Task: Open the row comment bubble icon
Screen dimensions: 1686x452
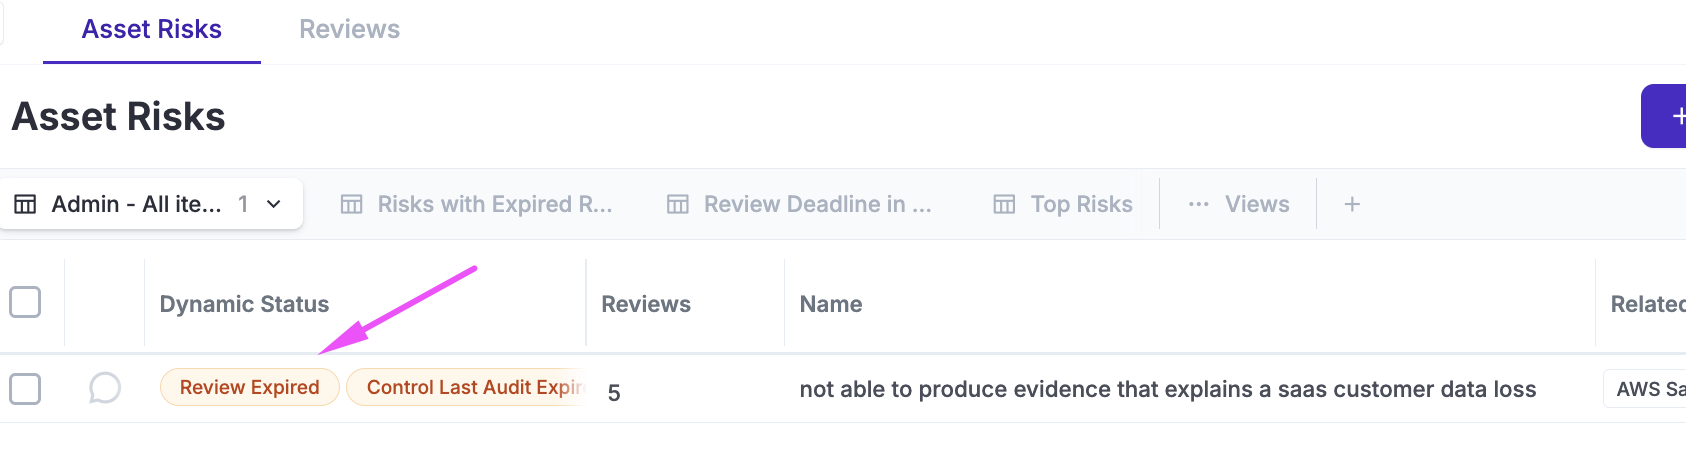Action: [x=104, y=388]
